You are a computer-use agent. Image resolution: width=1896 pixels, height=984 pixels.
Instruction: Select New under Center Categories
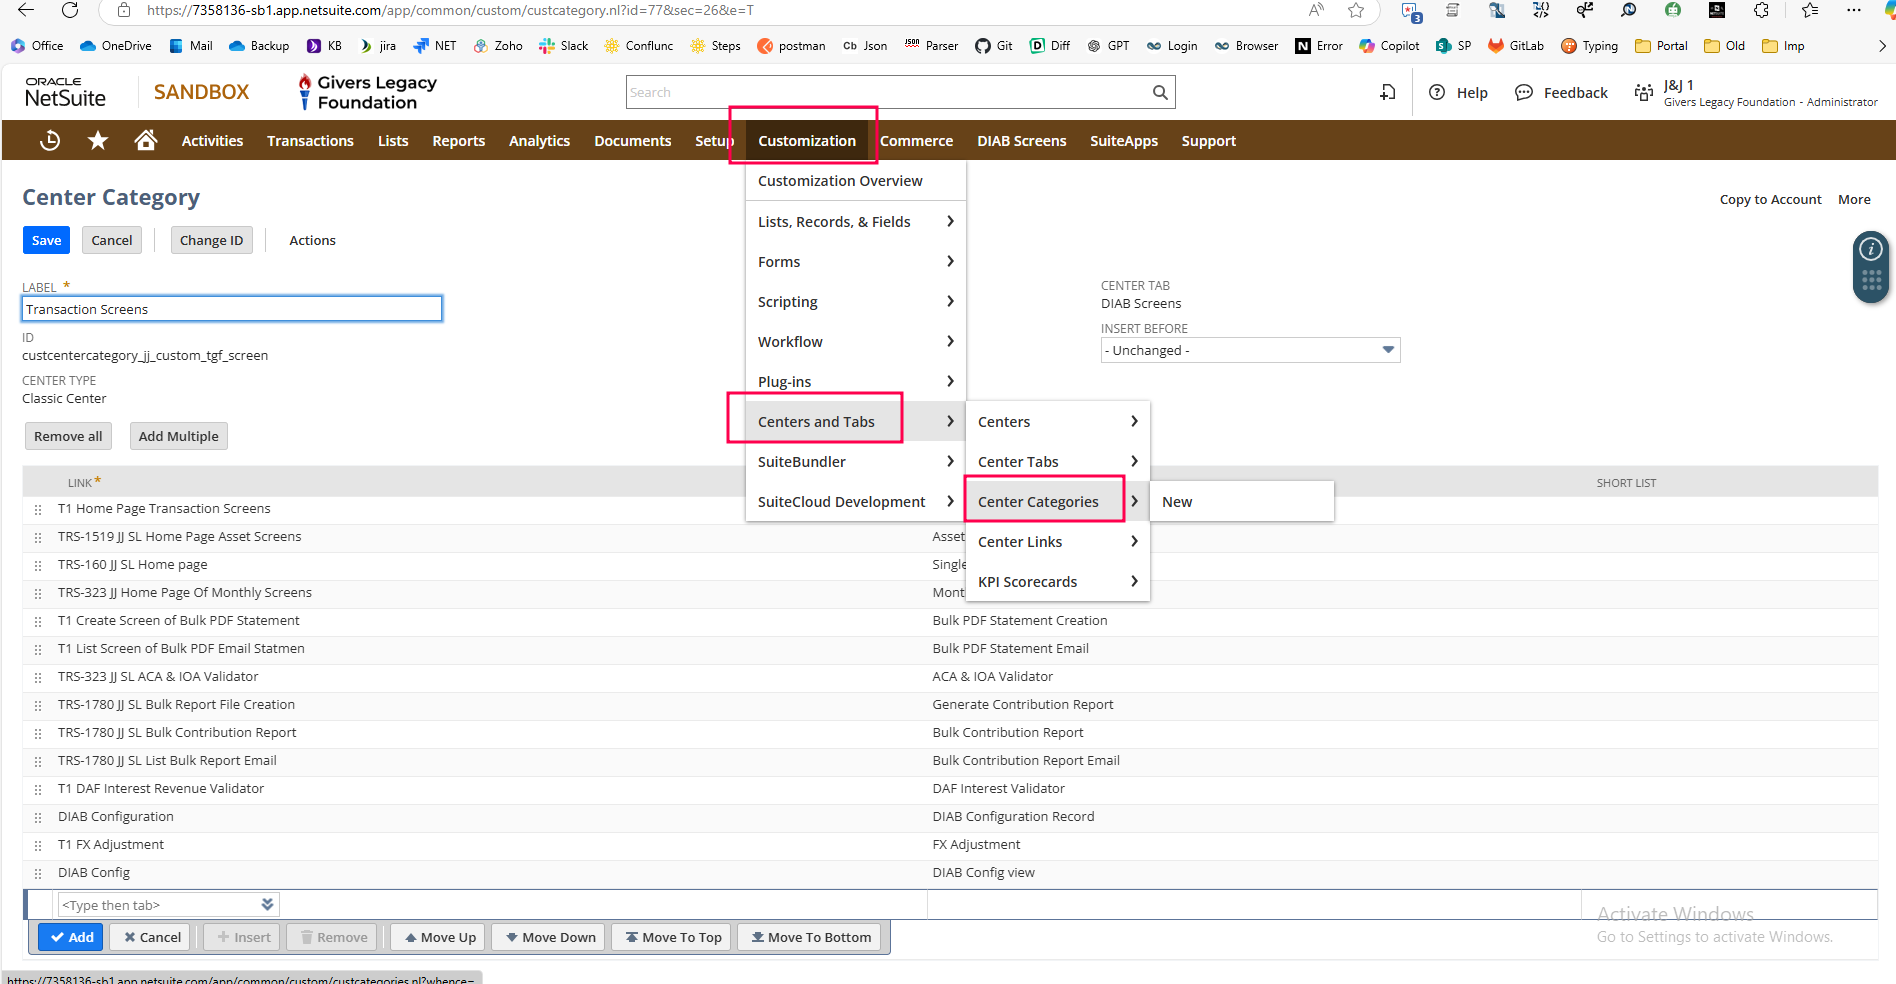point(1177,502)
